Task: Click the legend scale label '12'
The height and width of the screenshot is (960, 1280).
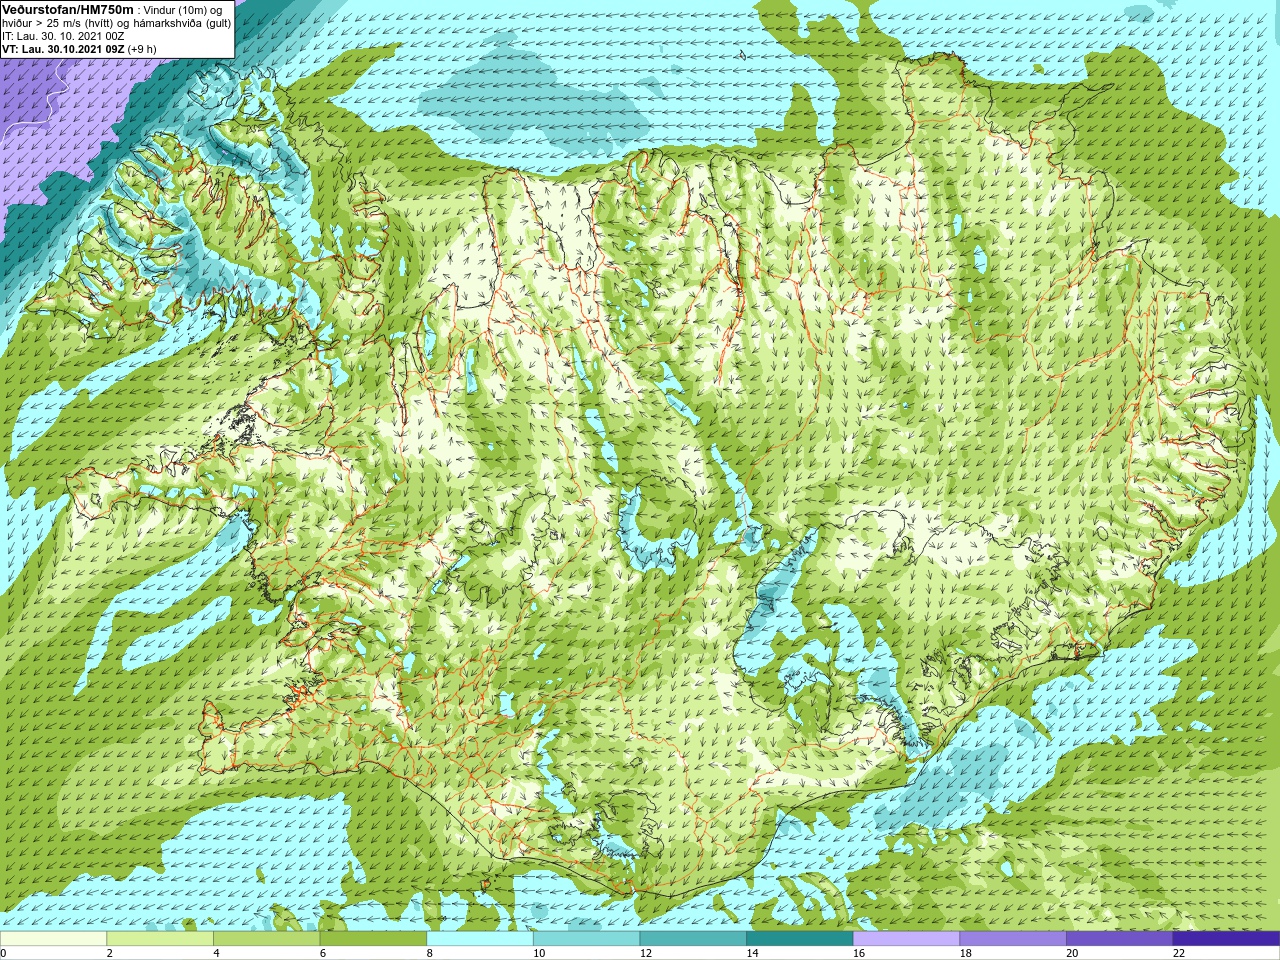Action: tap(646, 953)
